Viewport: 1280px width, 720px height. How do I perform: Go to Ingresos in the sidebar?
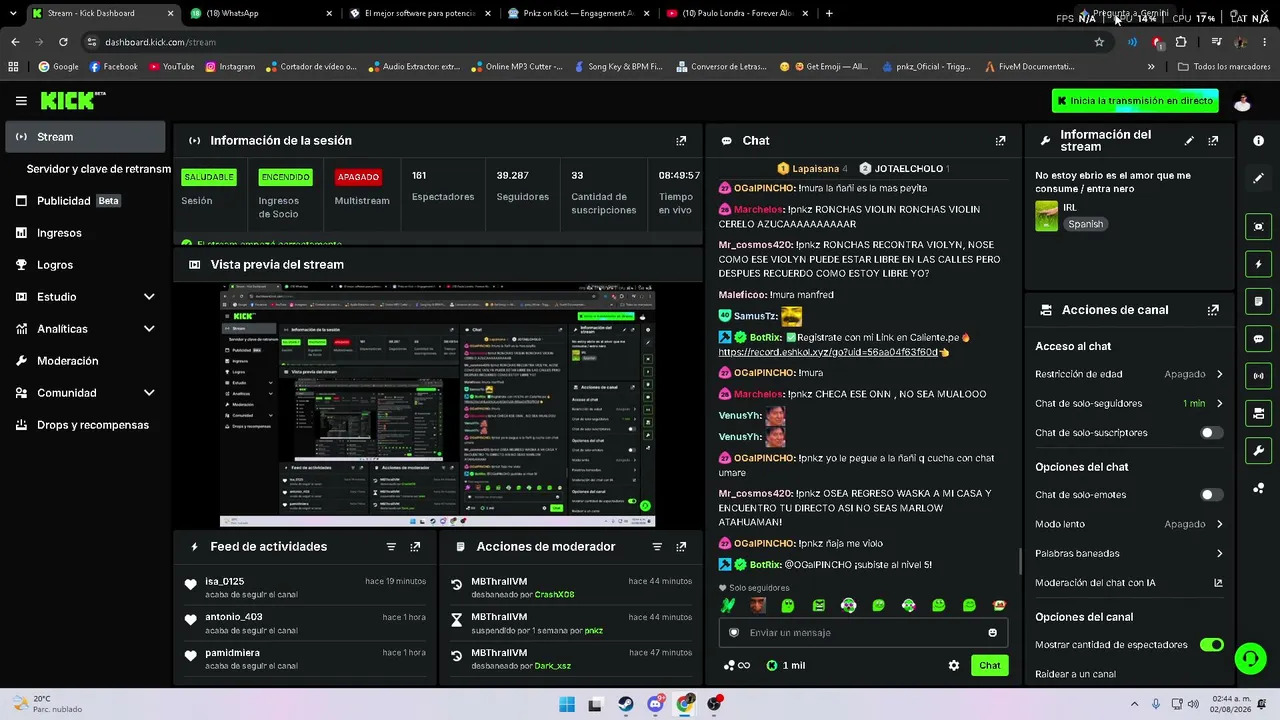coord(85,233)
